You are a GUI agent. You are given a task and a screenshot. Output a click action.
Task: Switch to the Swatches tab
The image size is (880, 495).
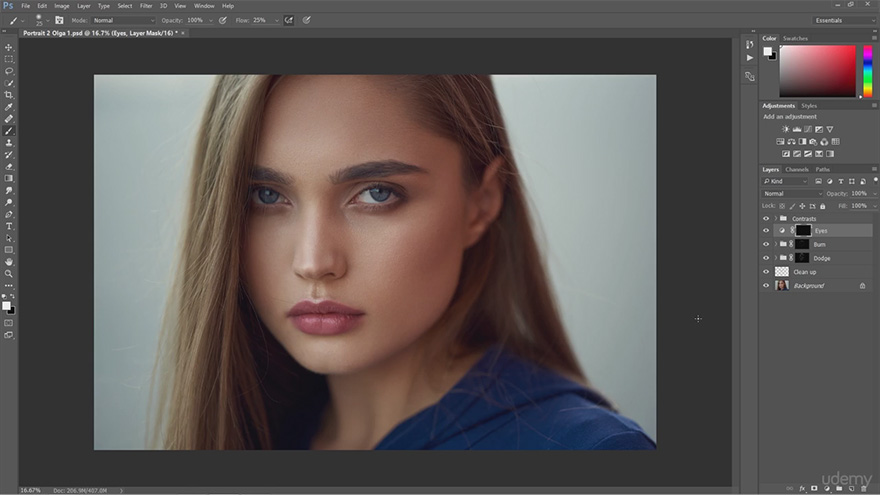795,38
